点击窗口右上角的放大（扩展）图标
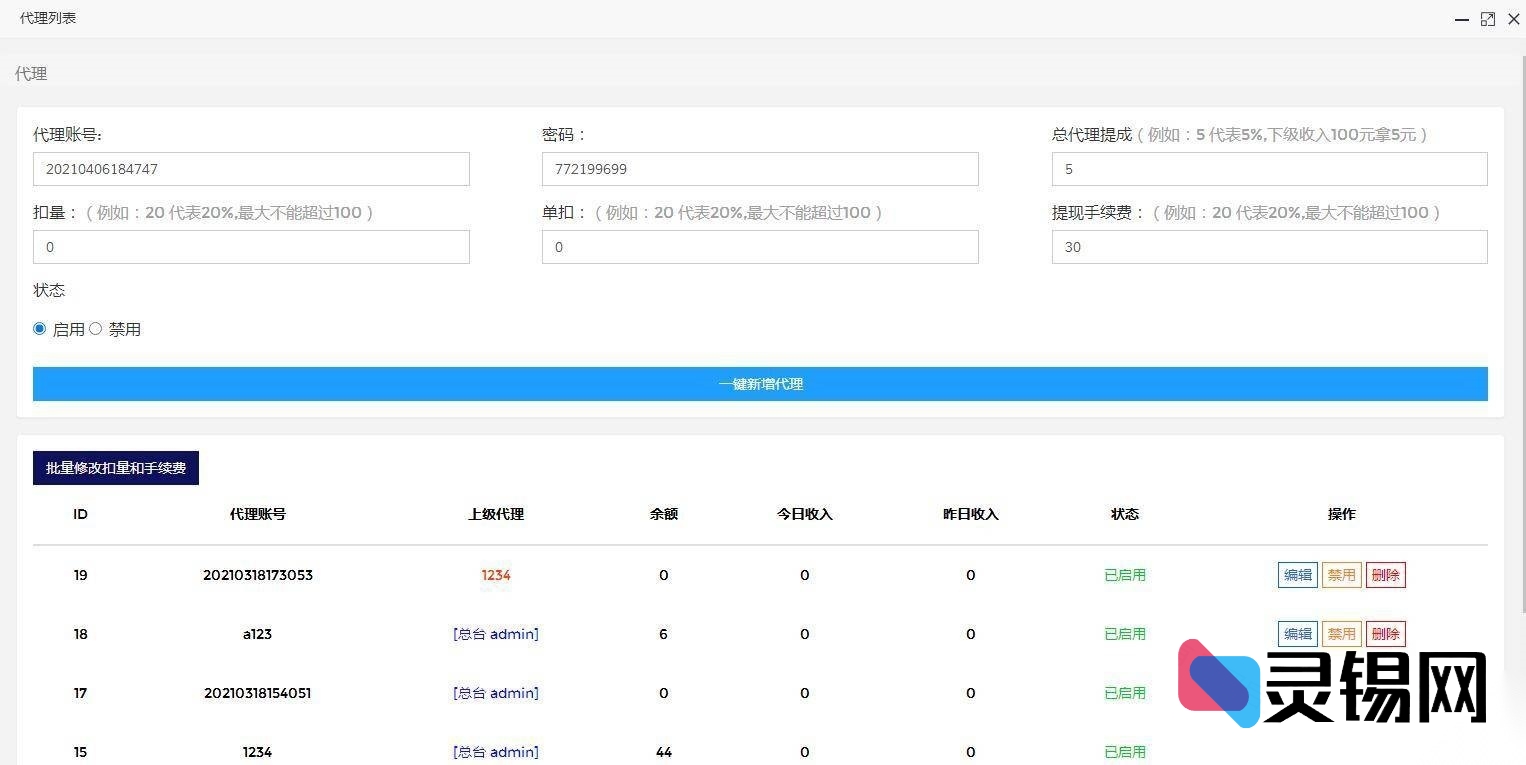Image resolution: width=1526 pixels, height=765 pixels. click(1488, 19)
